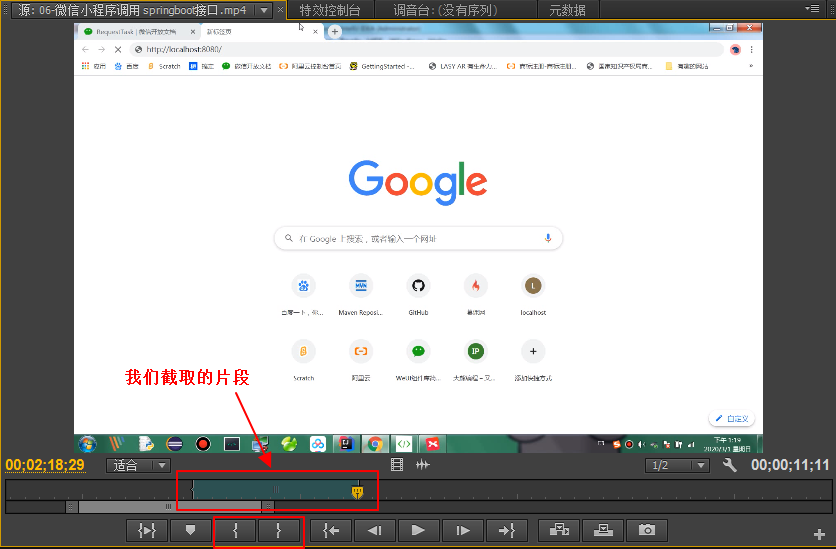Open the source clip dropdown arrow
836x549 pixels.
[264, 10]
